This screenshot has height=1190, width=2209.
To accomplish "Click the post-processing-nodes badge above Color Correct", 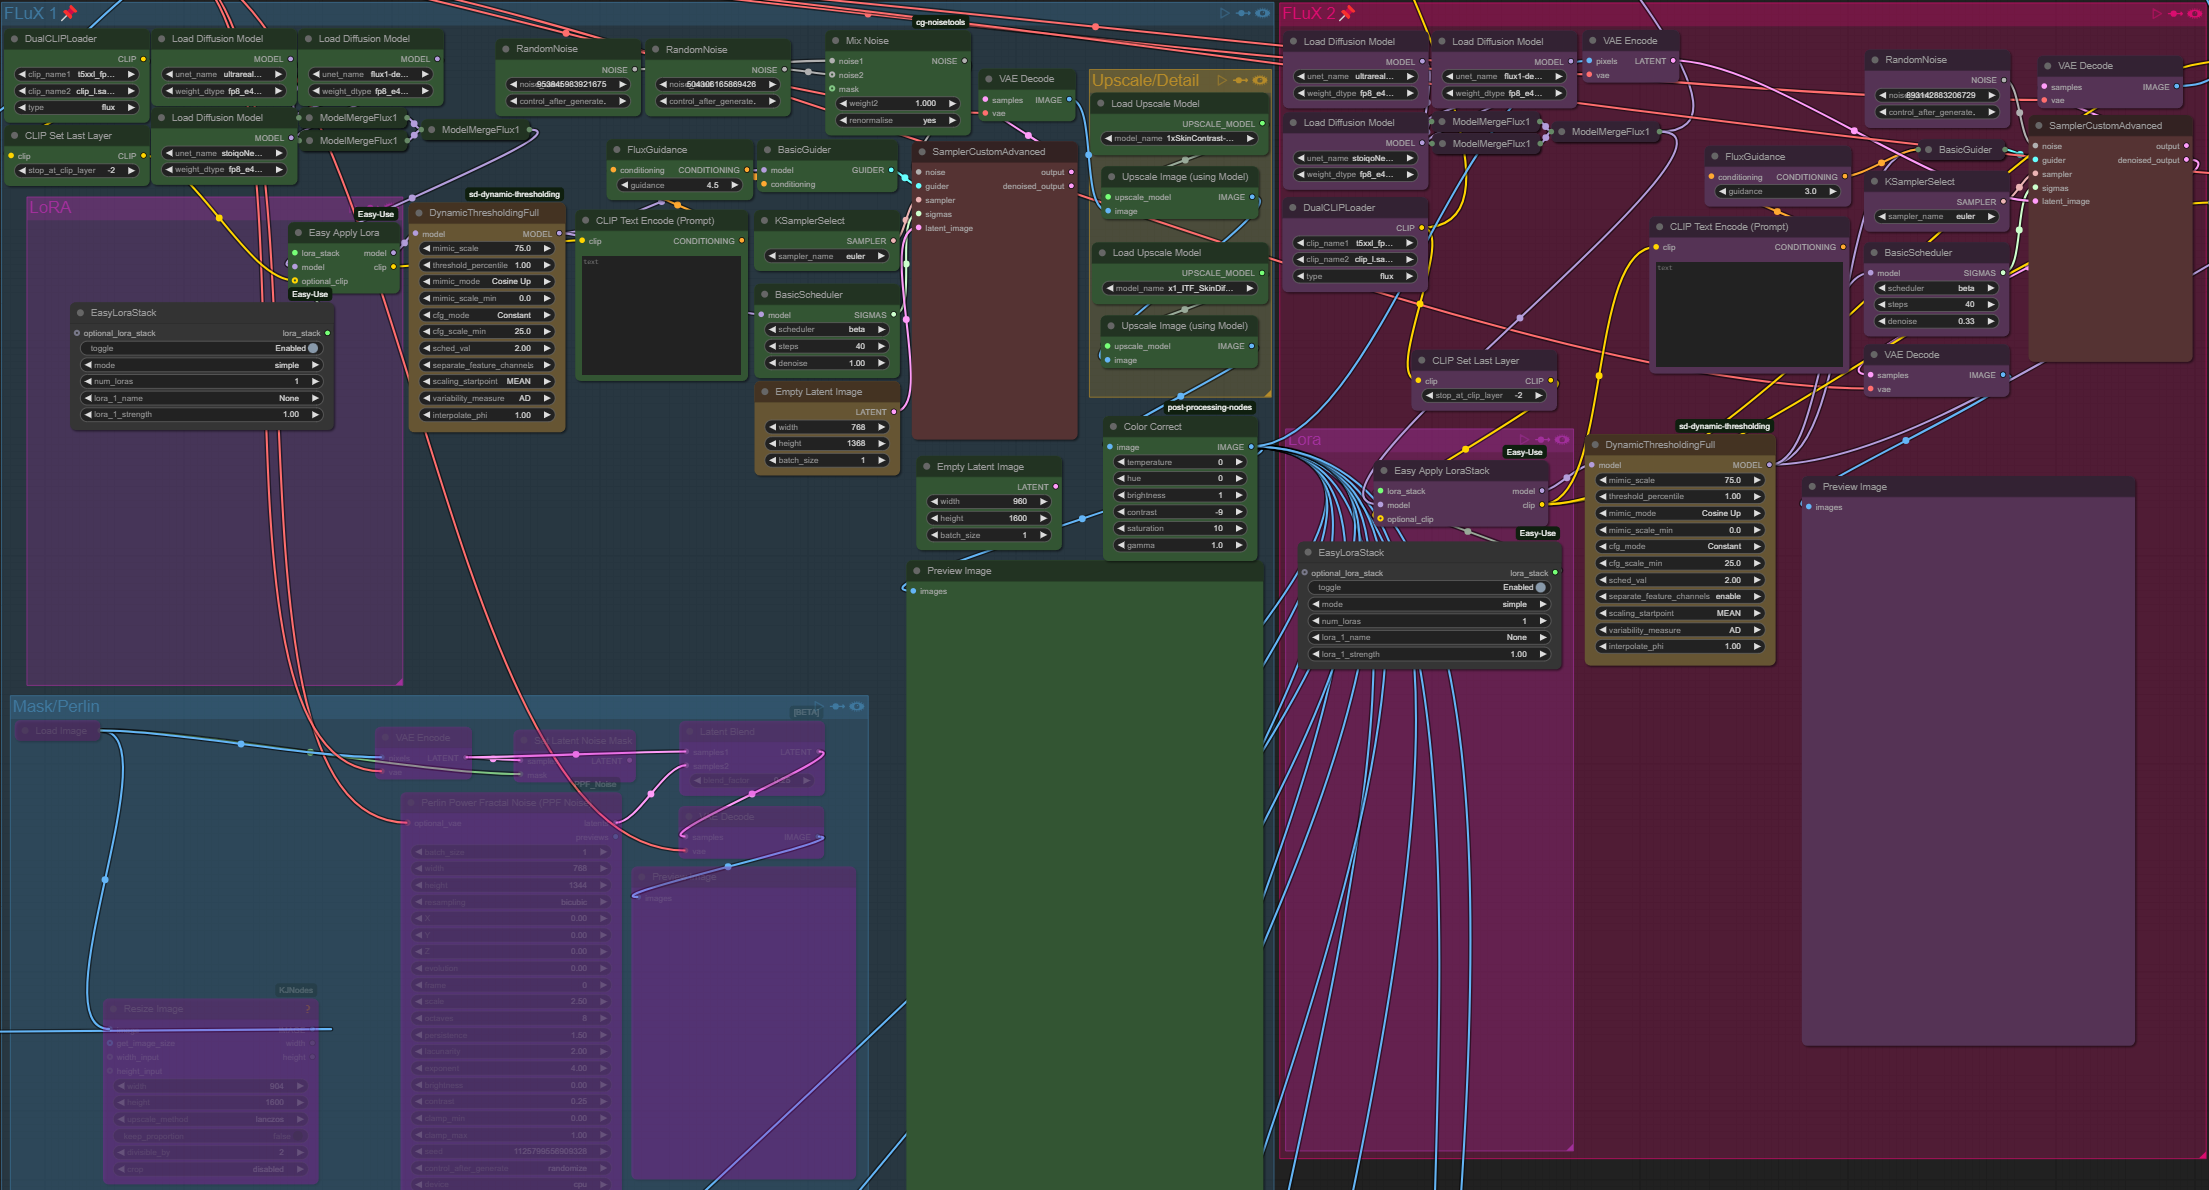I will point(1209,407).
